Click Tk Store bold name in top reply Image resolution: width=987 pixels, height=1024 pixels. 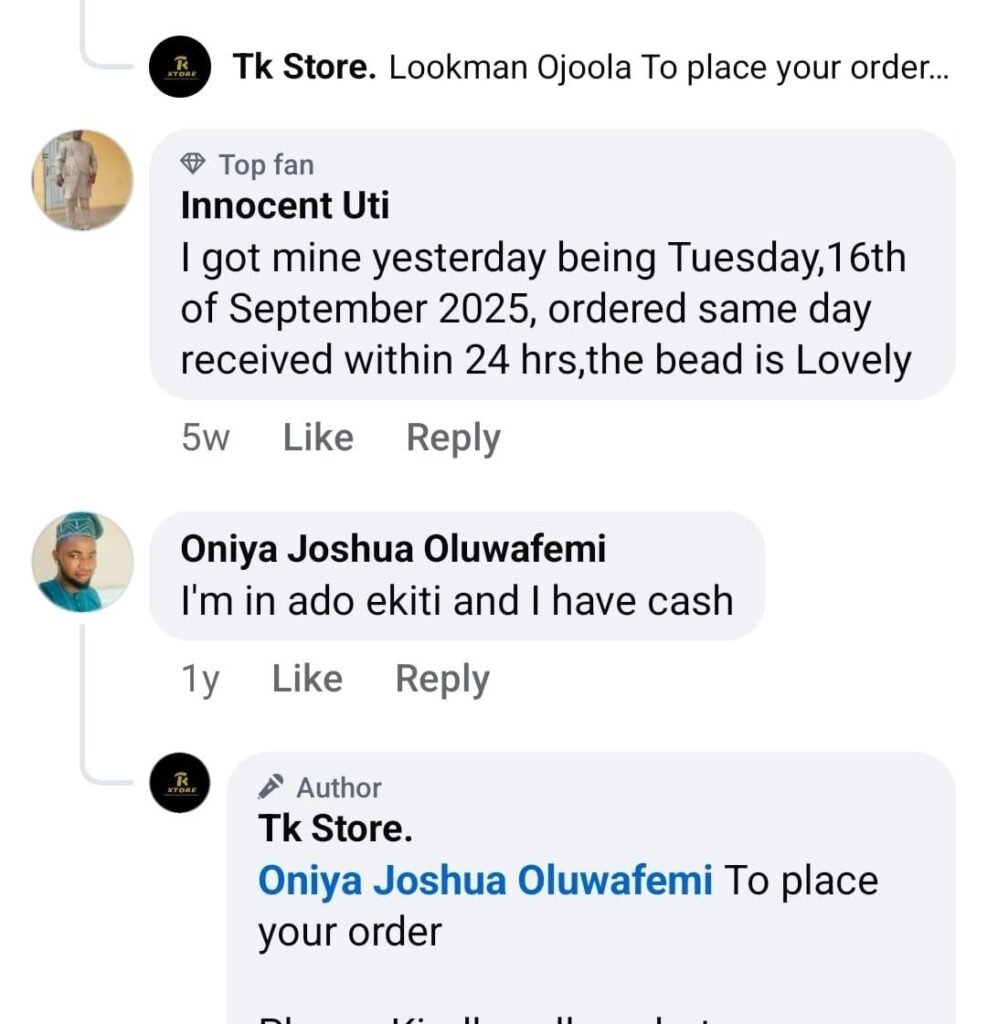click(304, 68)
